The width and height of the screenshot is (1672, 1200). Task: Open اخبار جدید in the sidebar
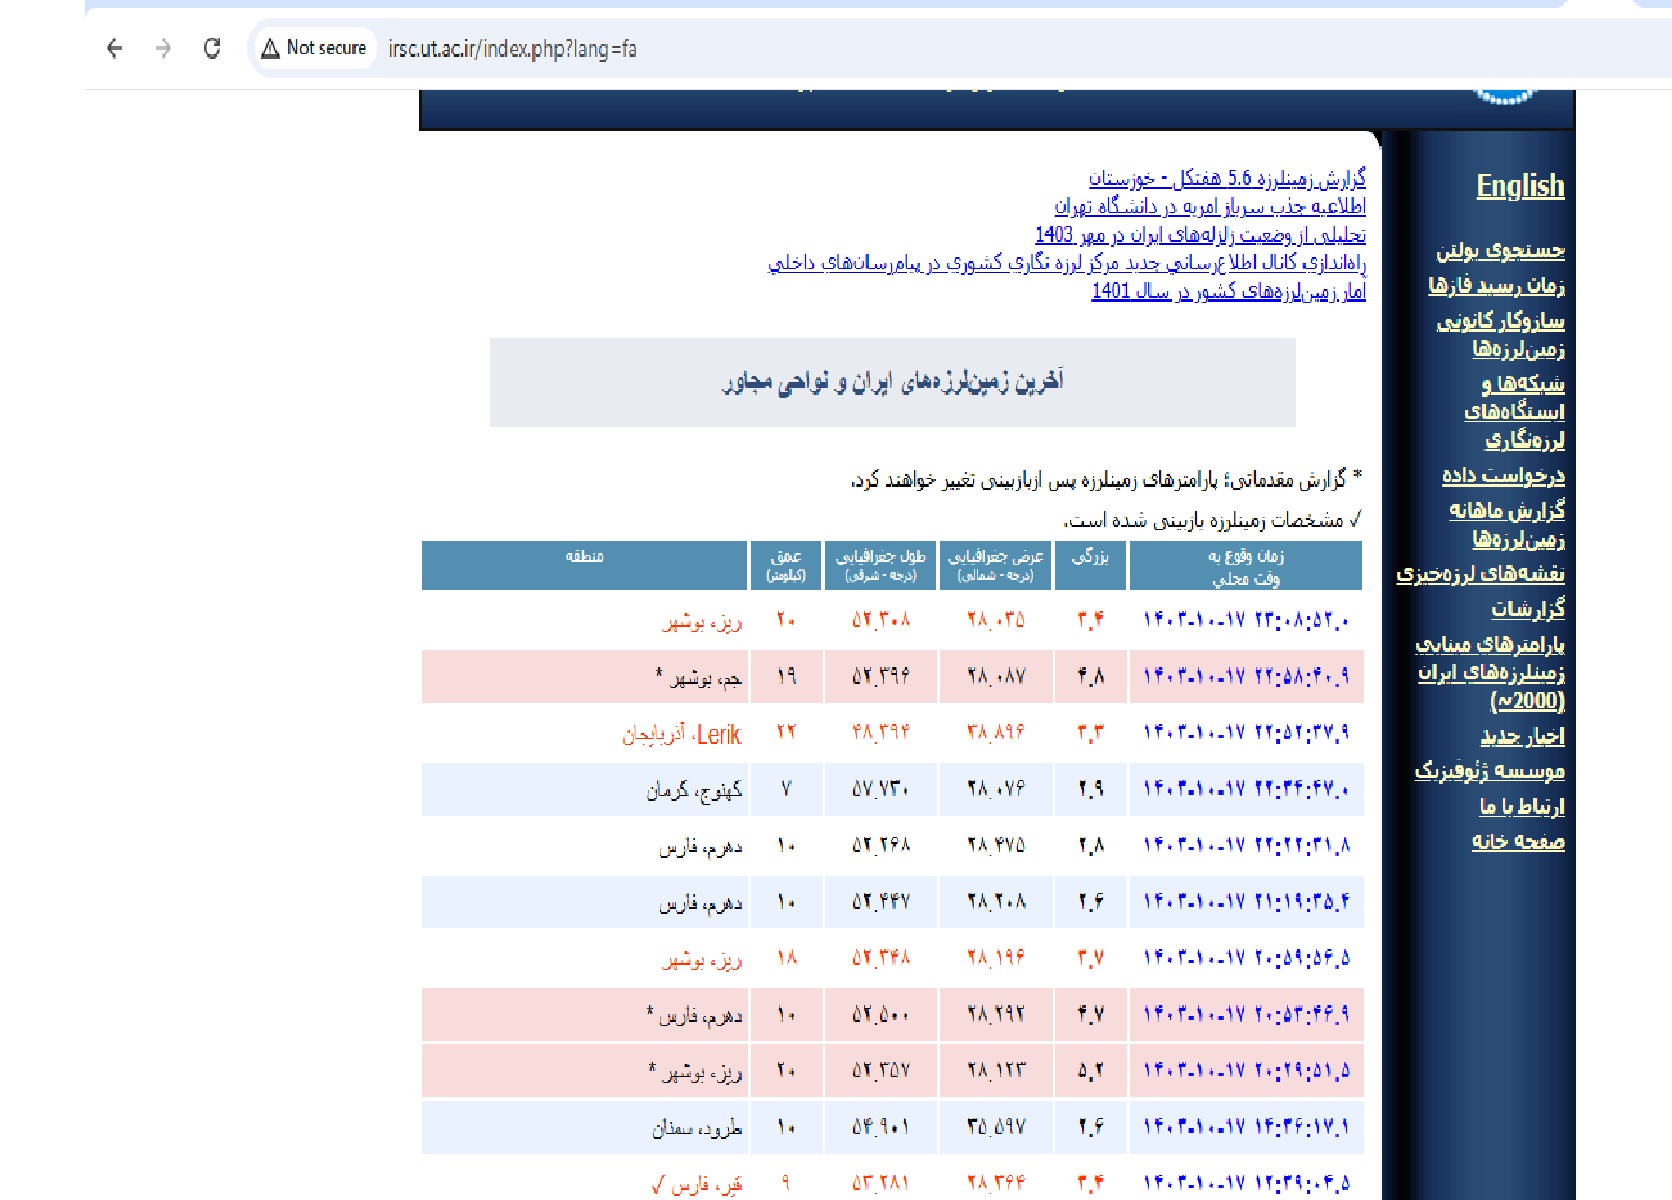point(1522,736)
